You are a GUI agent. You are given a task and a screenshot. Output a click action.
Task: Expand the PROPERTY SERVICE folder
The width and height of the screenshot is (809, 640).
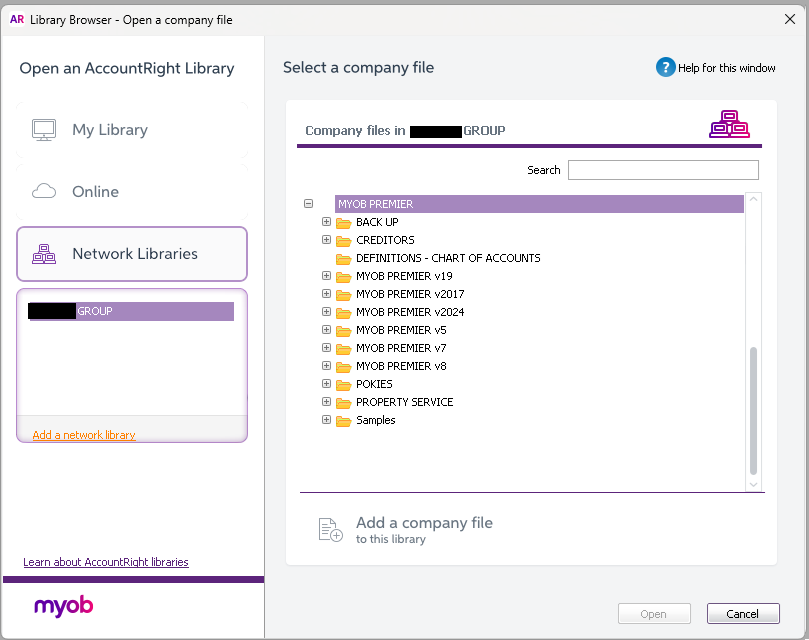pyautogui.click(x=326, y=402)
